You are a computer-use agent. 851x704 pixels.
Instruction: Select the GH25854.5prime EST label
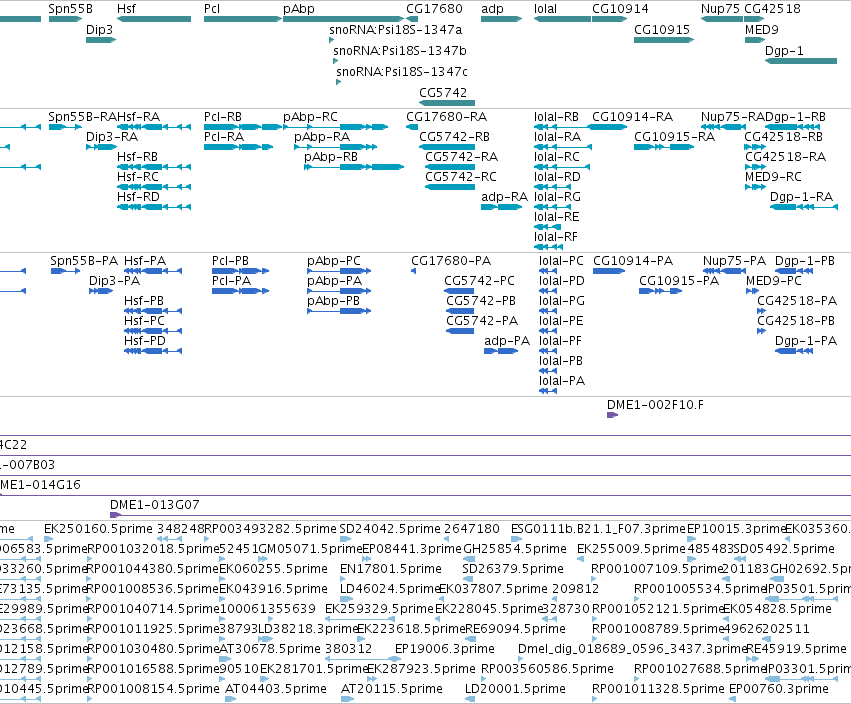(515, 549)
